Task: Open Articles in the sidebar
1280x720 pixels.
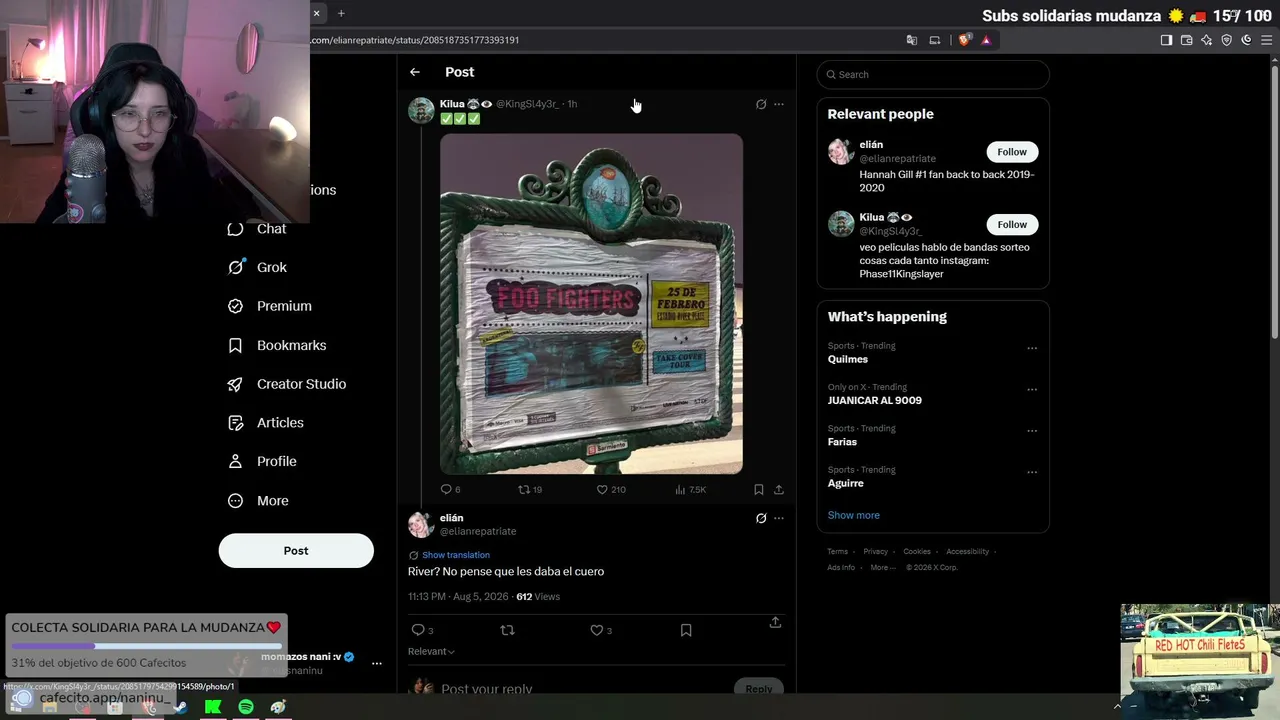Action: tap(265, 423)
